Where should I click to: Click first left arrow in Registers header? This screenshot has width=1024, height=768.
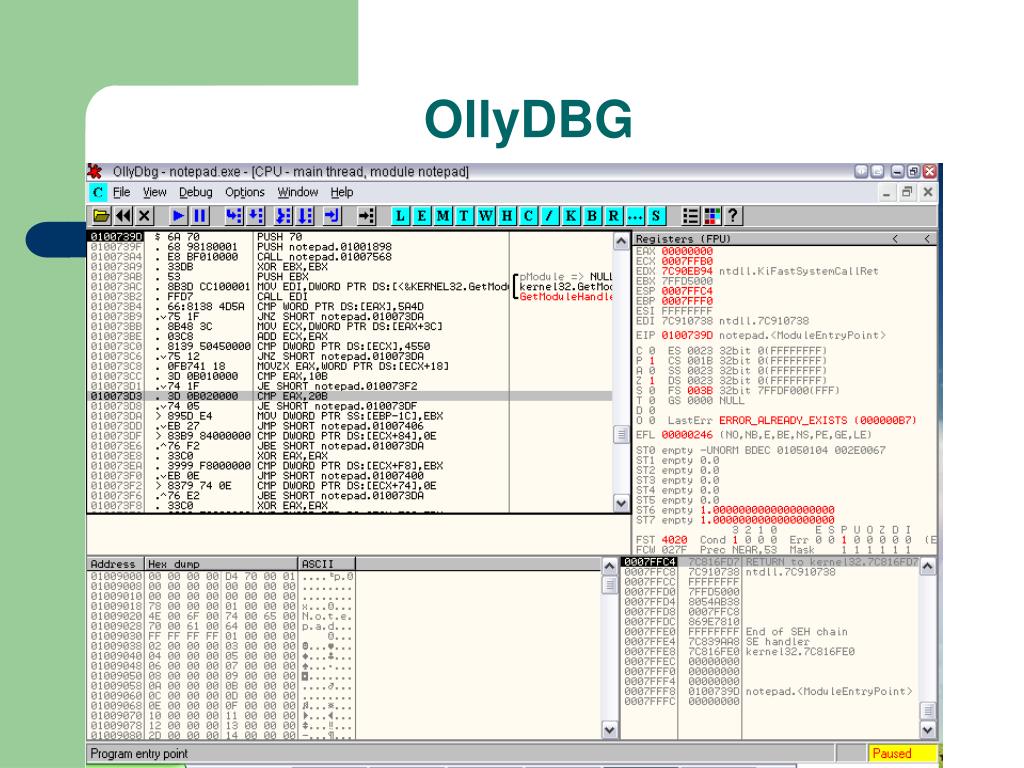point(895,239)
